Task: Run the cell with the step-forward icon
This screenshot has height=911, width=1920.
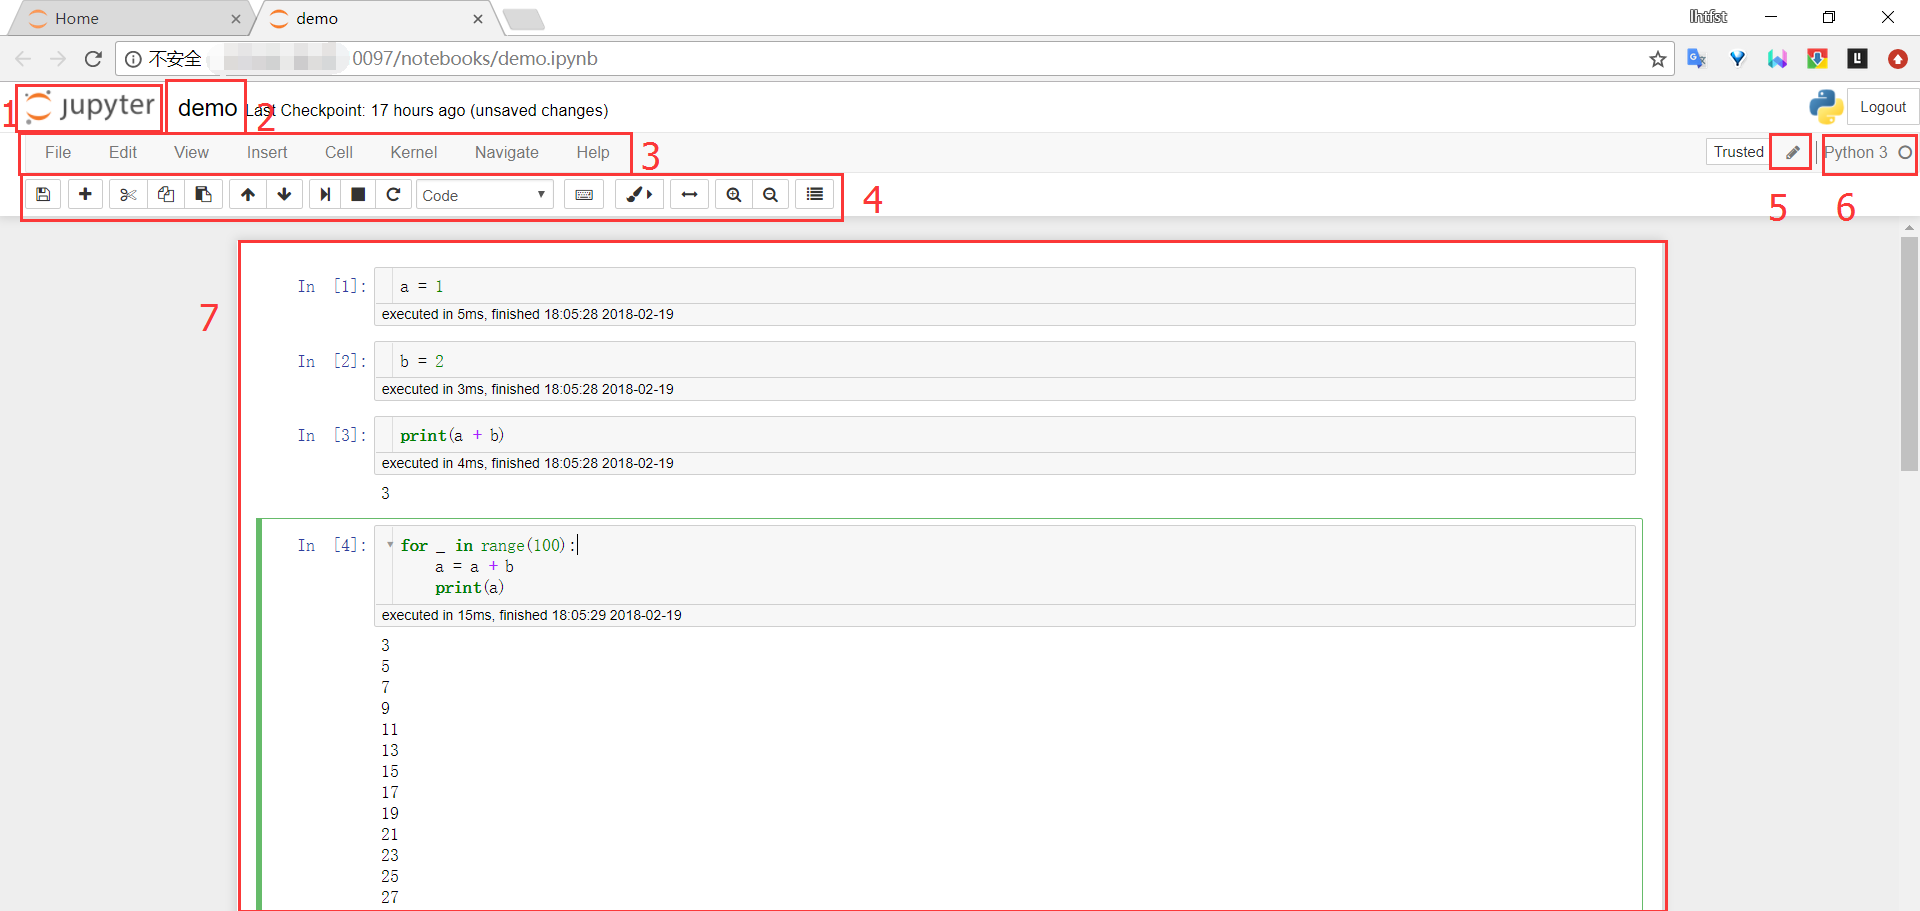Action: [324, 194]
